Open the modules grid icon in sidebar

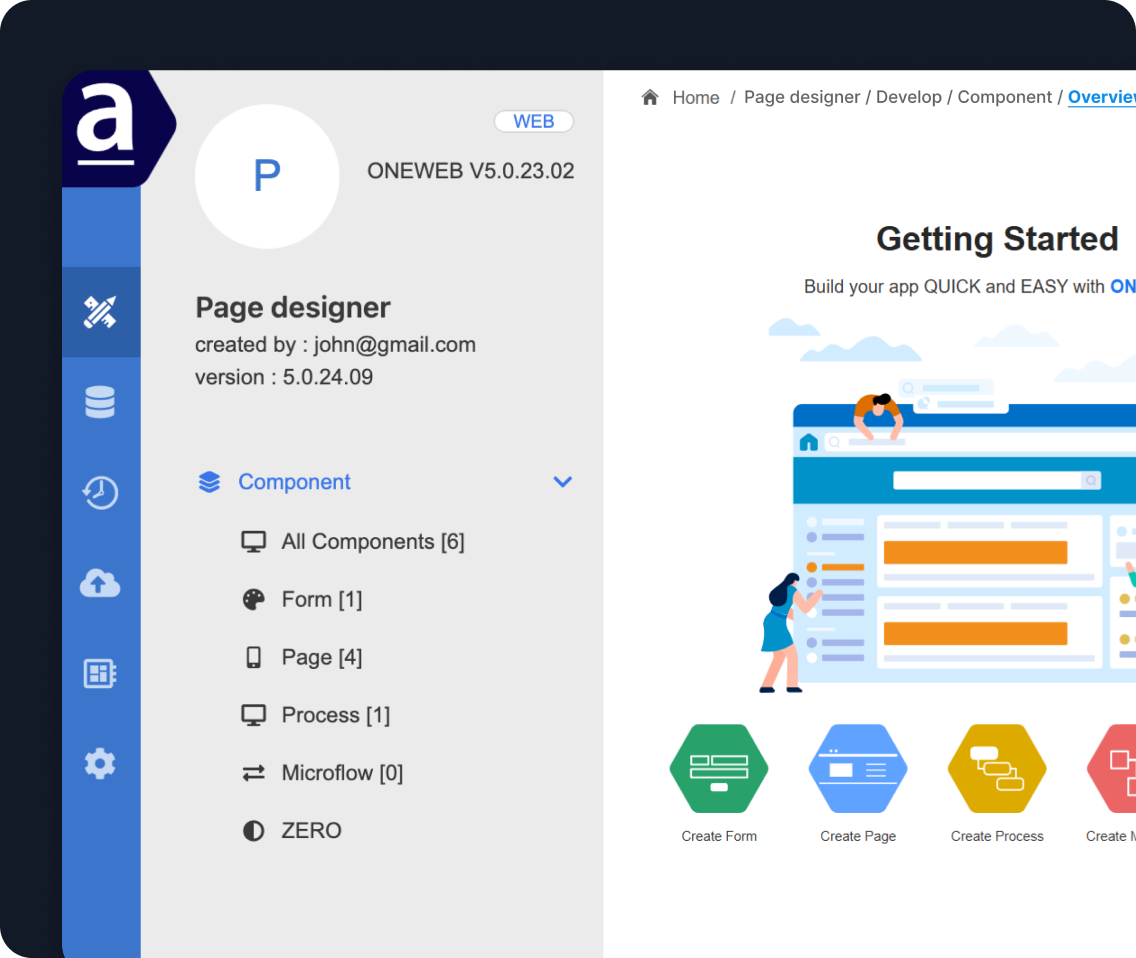point(100,673)
